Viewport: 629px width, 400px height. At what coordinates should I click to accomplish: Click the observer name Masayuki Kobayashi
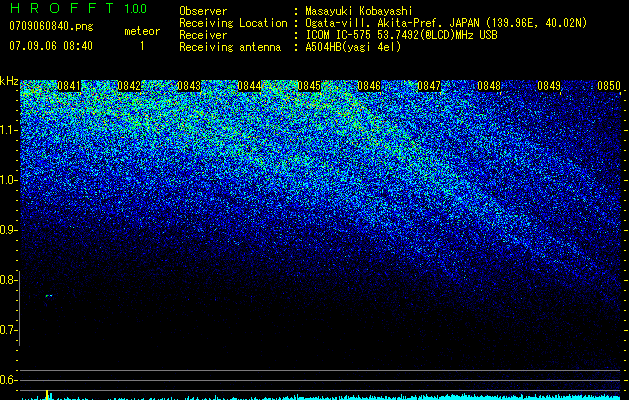pos(359,11)
